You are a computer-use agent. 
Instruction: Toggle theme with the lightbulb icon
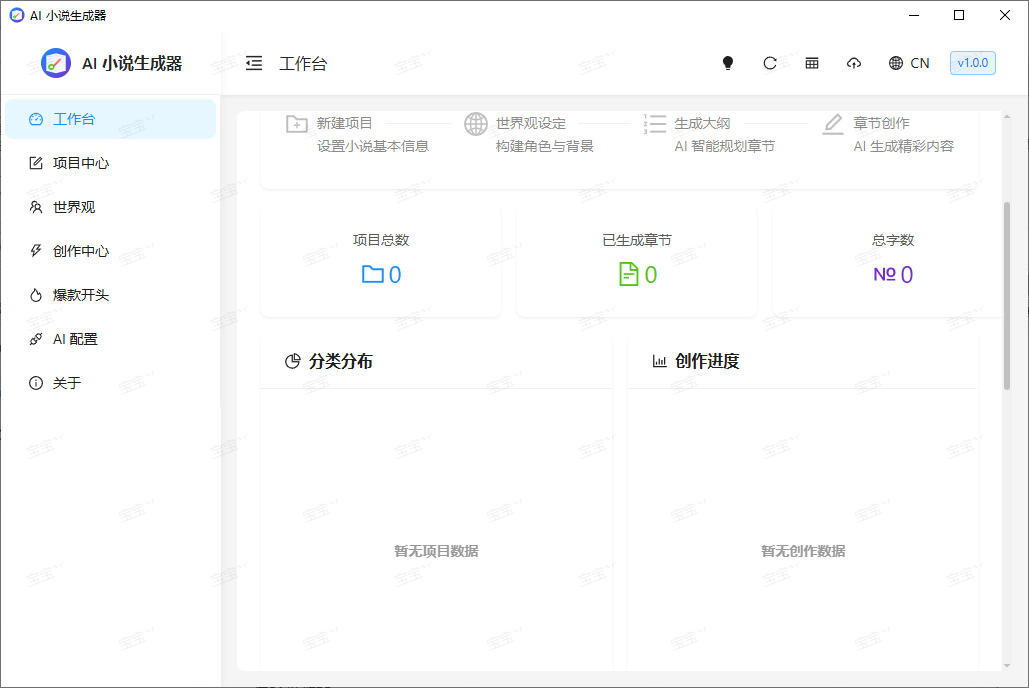click(x=728, y=63)
